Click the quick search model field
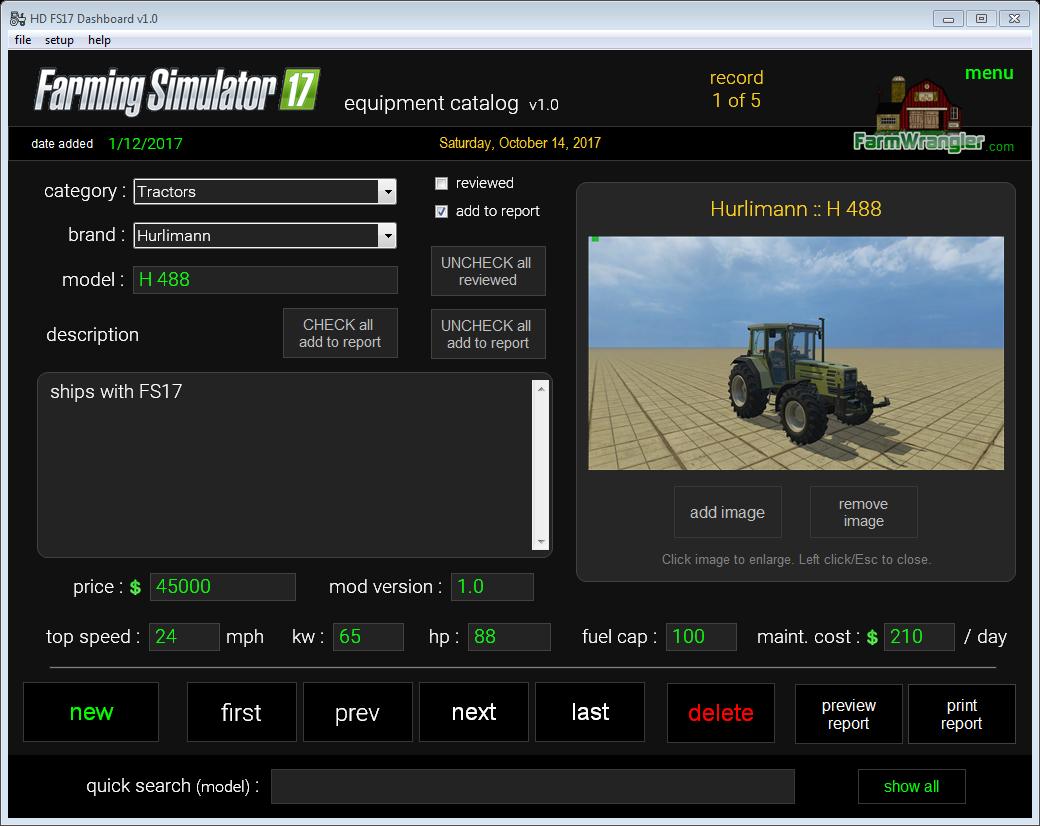Screen dimensions: 1040x826 (x=532, y=786)
